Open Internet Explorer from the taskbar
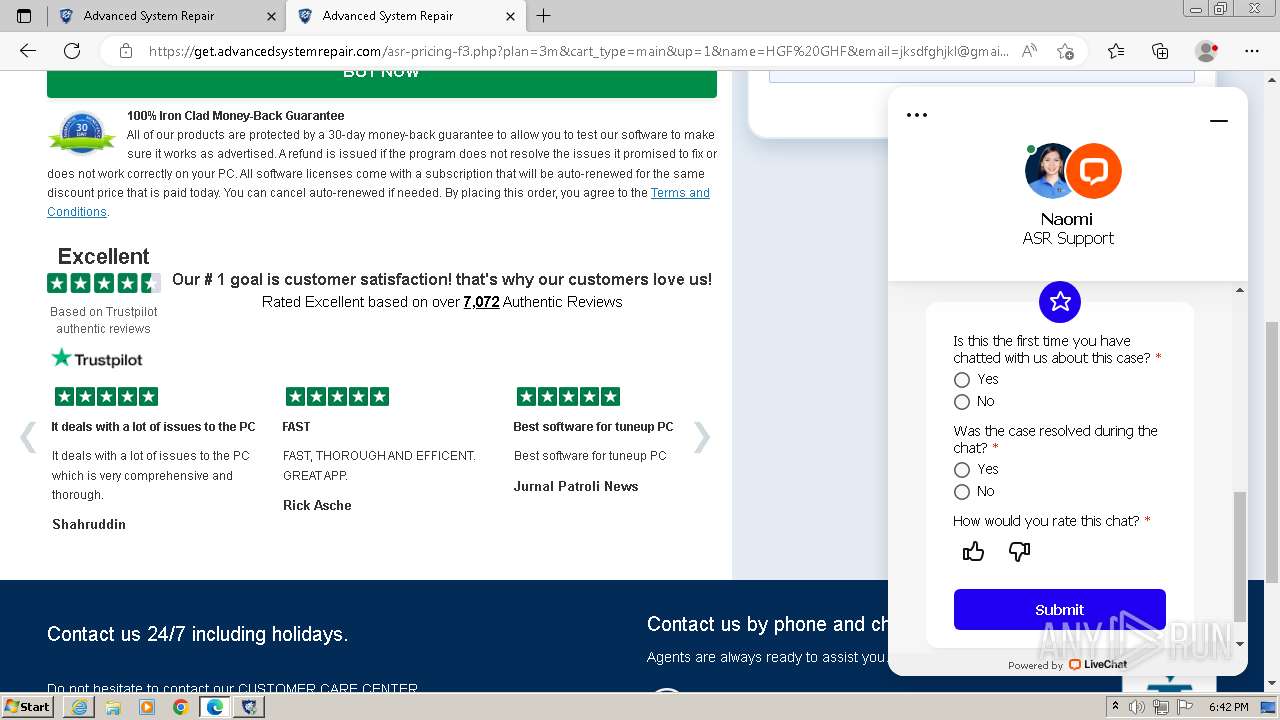 79,707
